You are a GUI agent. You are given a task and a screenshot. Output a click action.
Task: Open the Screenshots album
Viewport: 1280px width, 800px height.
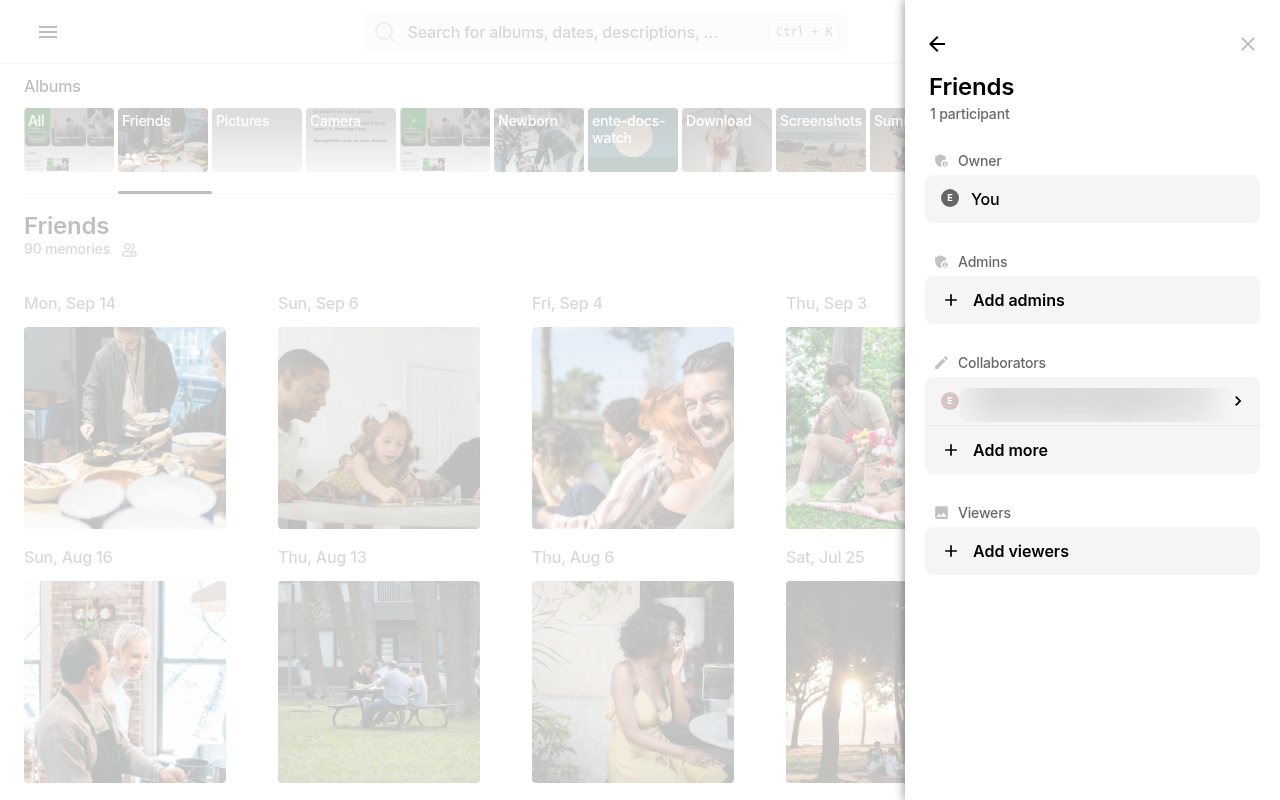(821, 140)
